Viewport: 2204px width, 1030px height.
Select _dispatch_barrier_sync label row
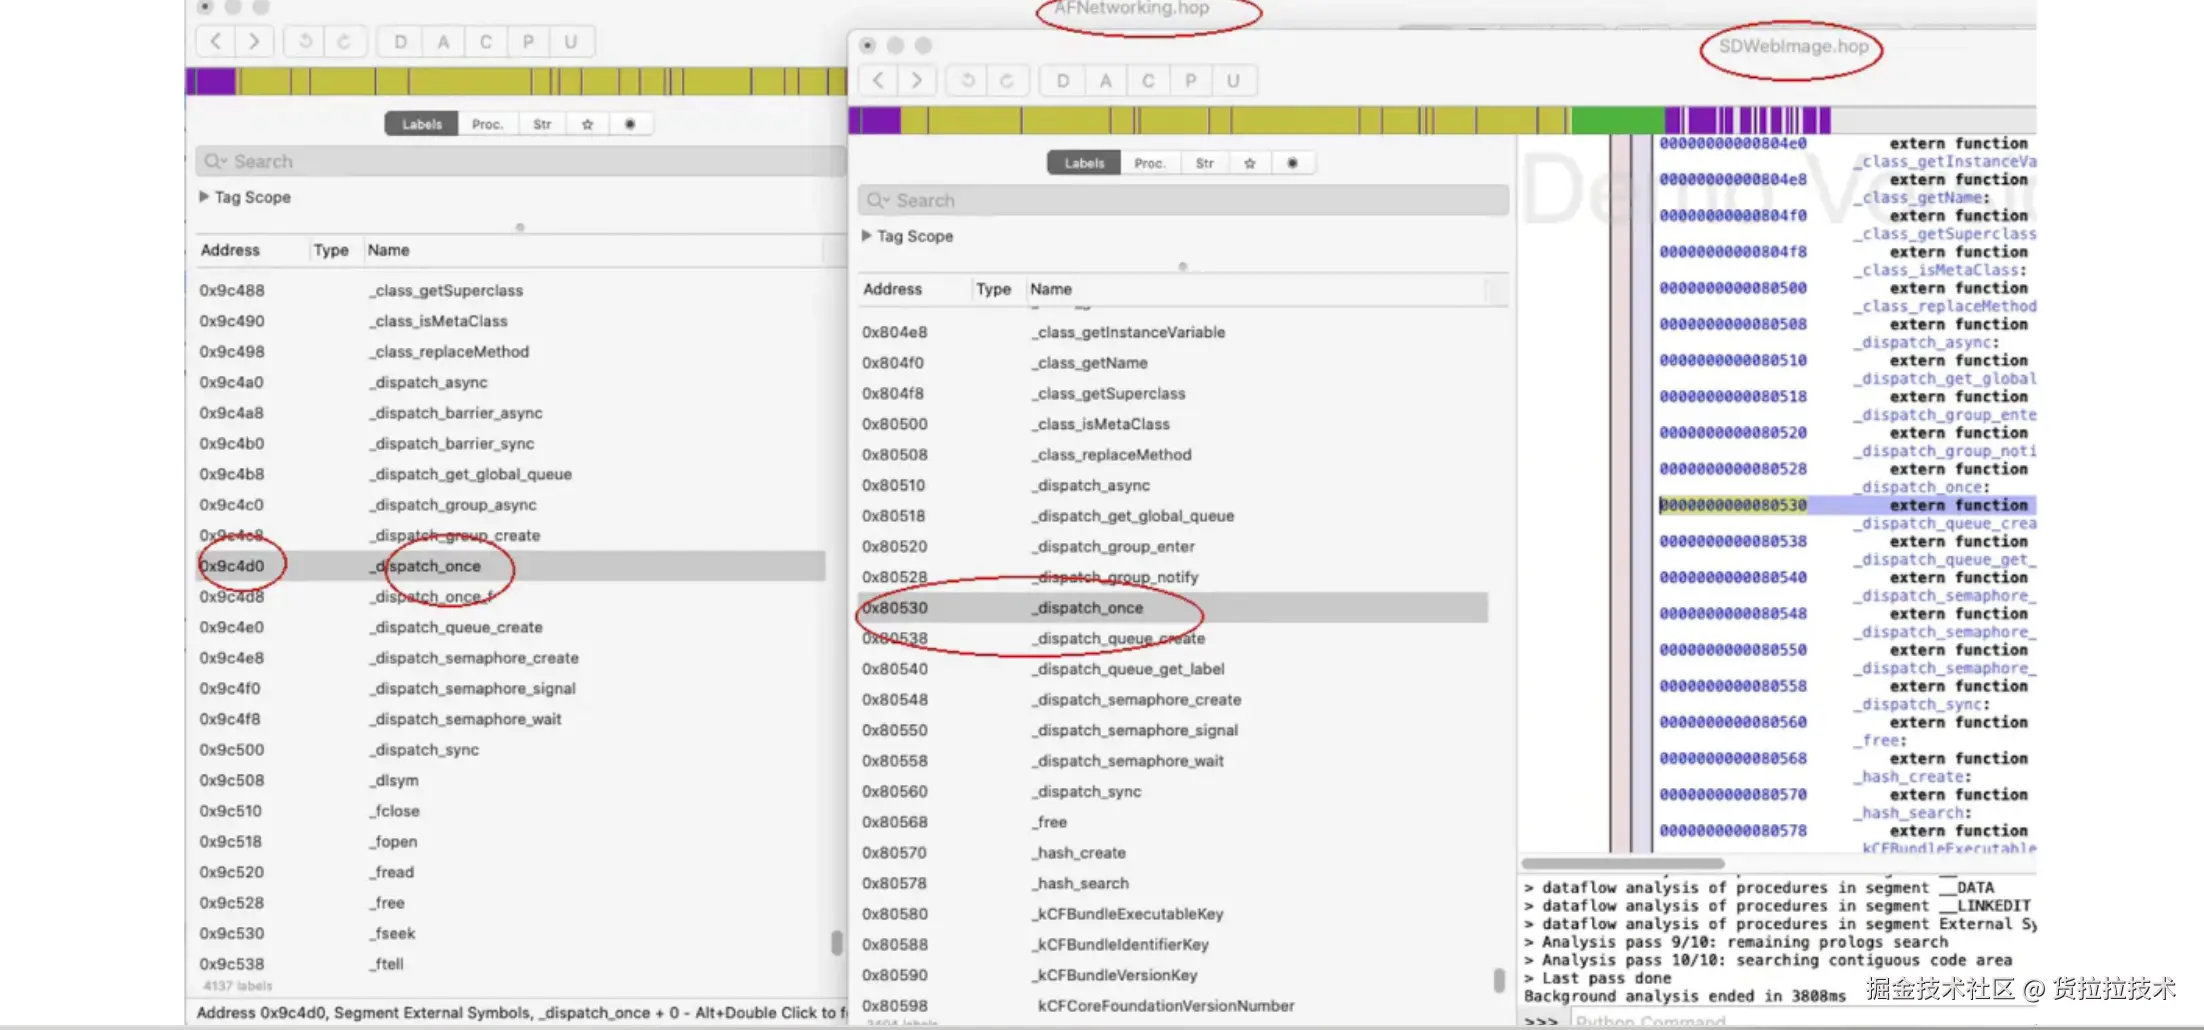pos(510,443)
